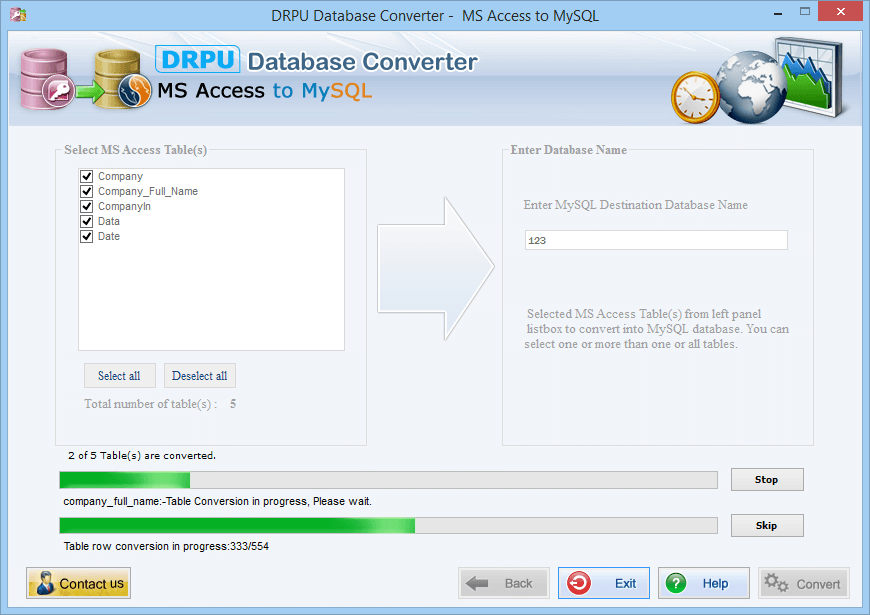
Task: Click the Deselect all button
Action: point(200,376)
